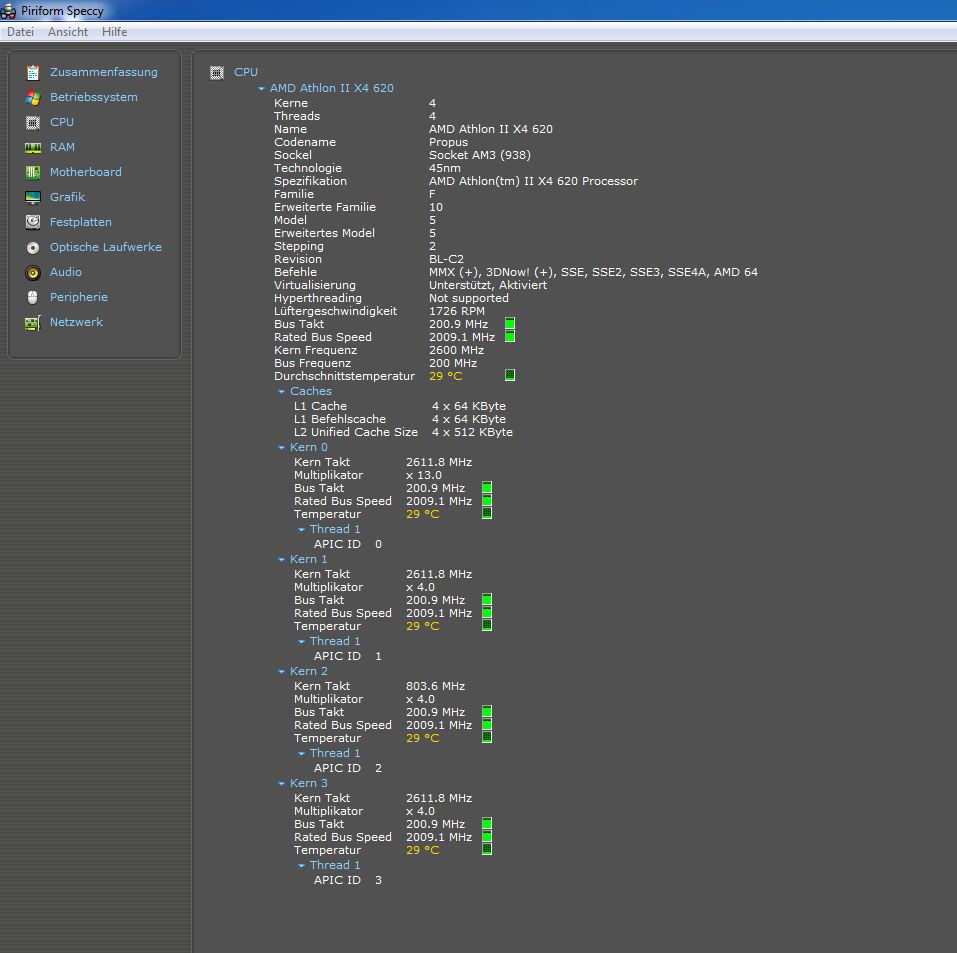Click the Motherboard icon in sidebar
This screenshot has width=957, height=953.
point(33,173)
